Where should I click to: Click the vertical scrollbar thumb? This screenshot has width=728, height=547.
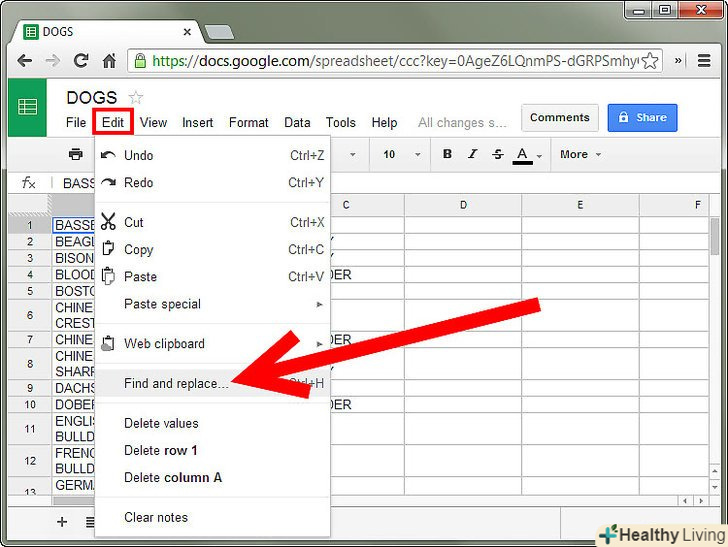point(715,236)
